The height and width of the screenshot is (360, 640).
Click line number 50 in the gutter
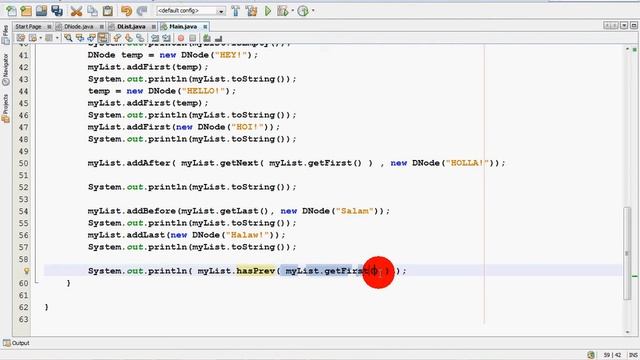click(x=23, y=163)
